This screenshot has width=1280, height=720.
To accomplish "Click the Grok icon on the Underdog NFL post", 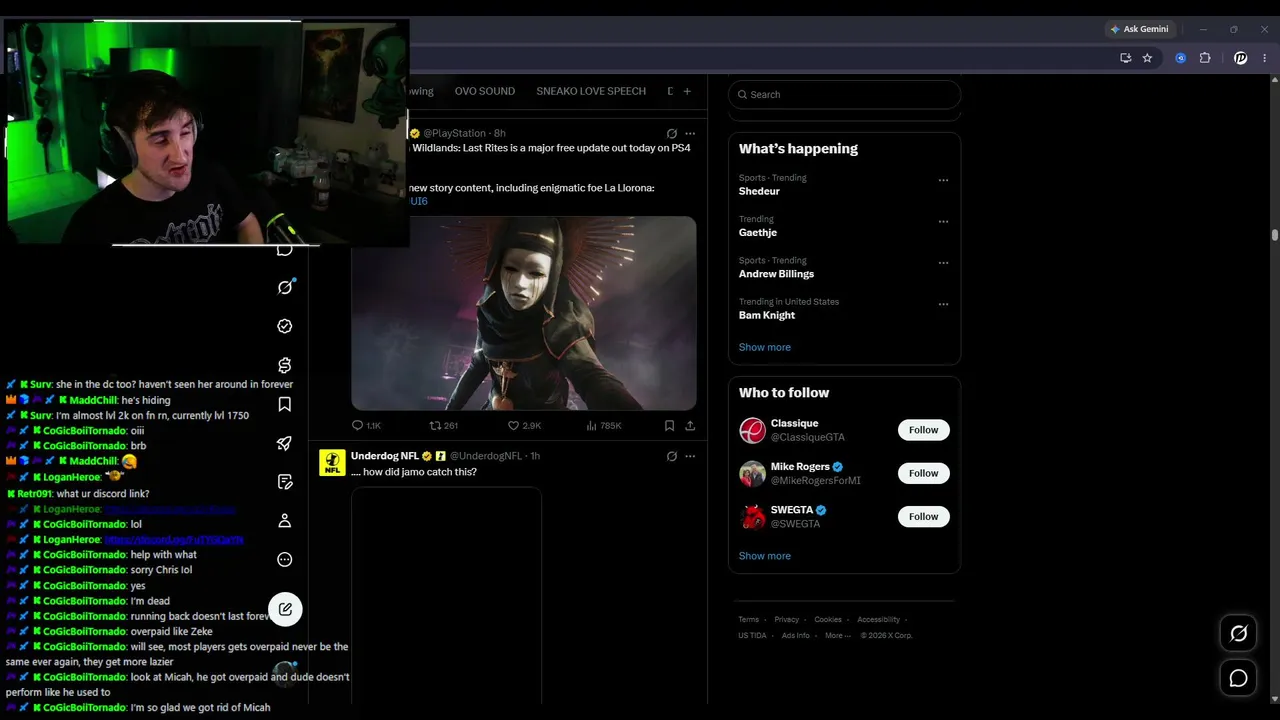I will click(672, 456).
